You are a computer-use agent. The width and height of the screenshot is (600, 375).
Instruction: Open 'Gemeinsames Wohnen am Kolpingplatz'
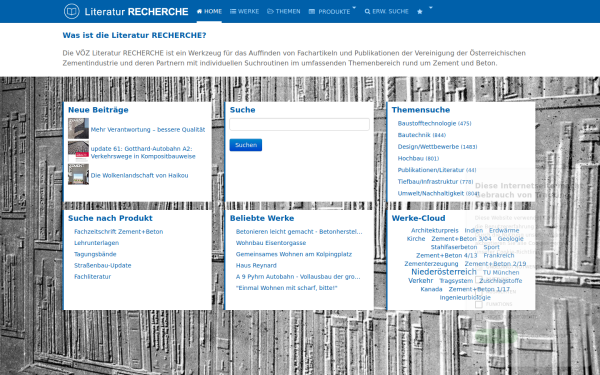(294, 254)
